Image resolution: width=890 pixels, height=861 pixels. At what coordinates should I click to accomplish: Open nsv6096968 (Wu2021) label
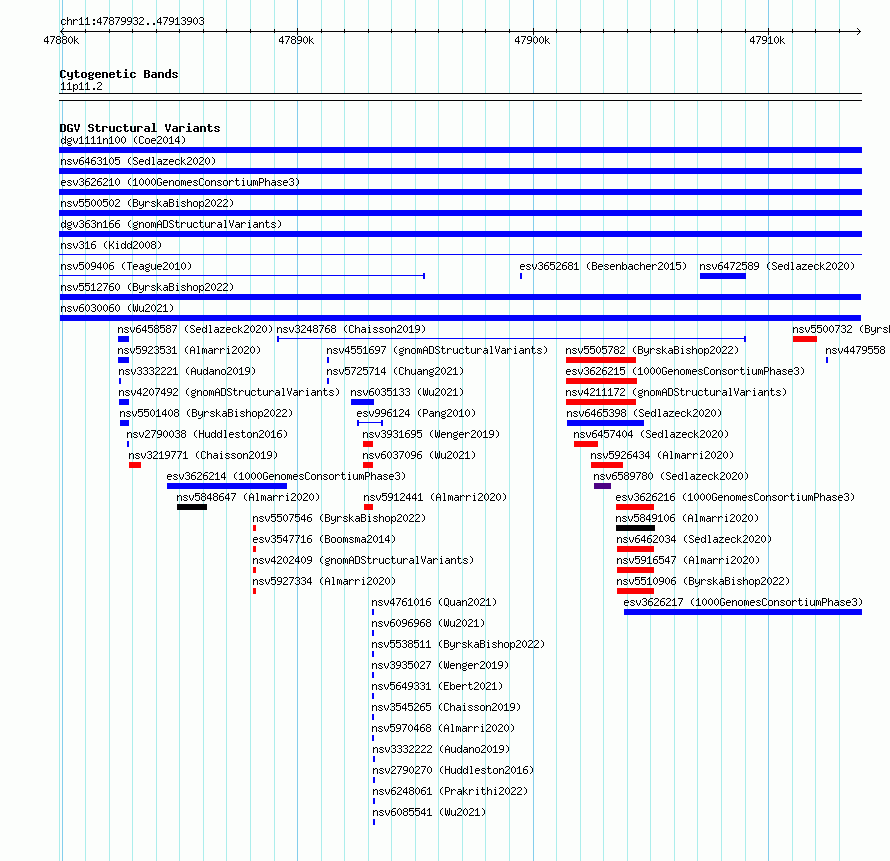[x=428, y=623]
